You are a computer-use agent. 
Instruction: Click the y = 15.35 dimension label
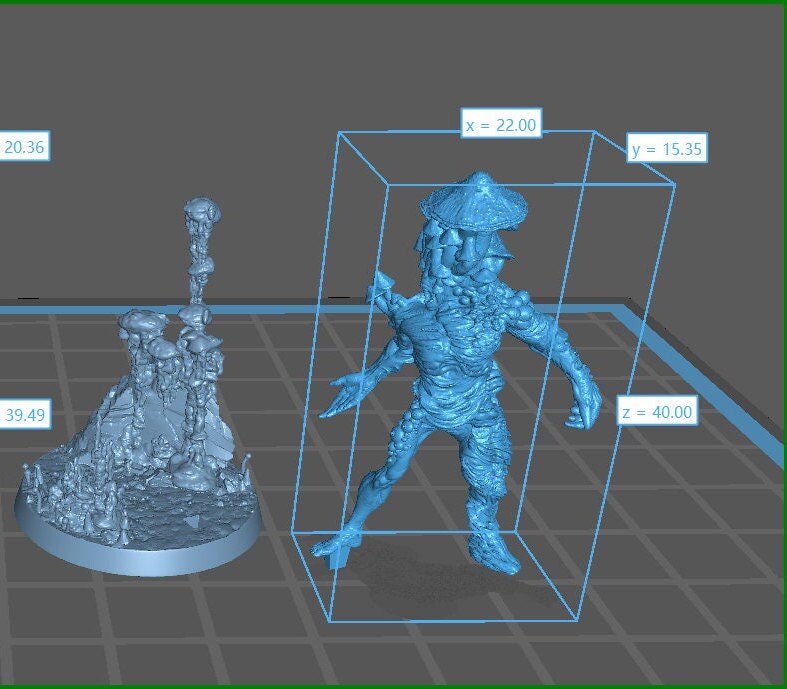click(x=667, y=148)
